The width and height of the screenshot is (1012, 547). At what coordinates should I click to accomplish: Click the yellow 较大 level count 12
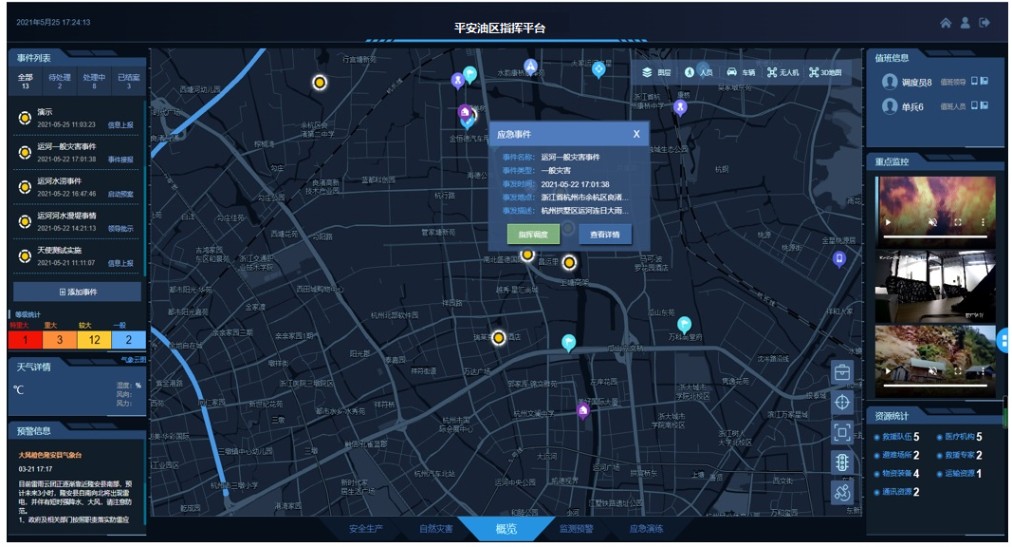(x=94, y=339)
